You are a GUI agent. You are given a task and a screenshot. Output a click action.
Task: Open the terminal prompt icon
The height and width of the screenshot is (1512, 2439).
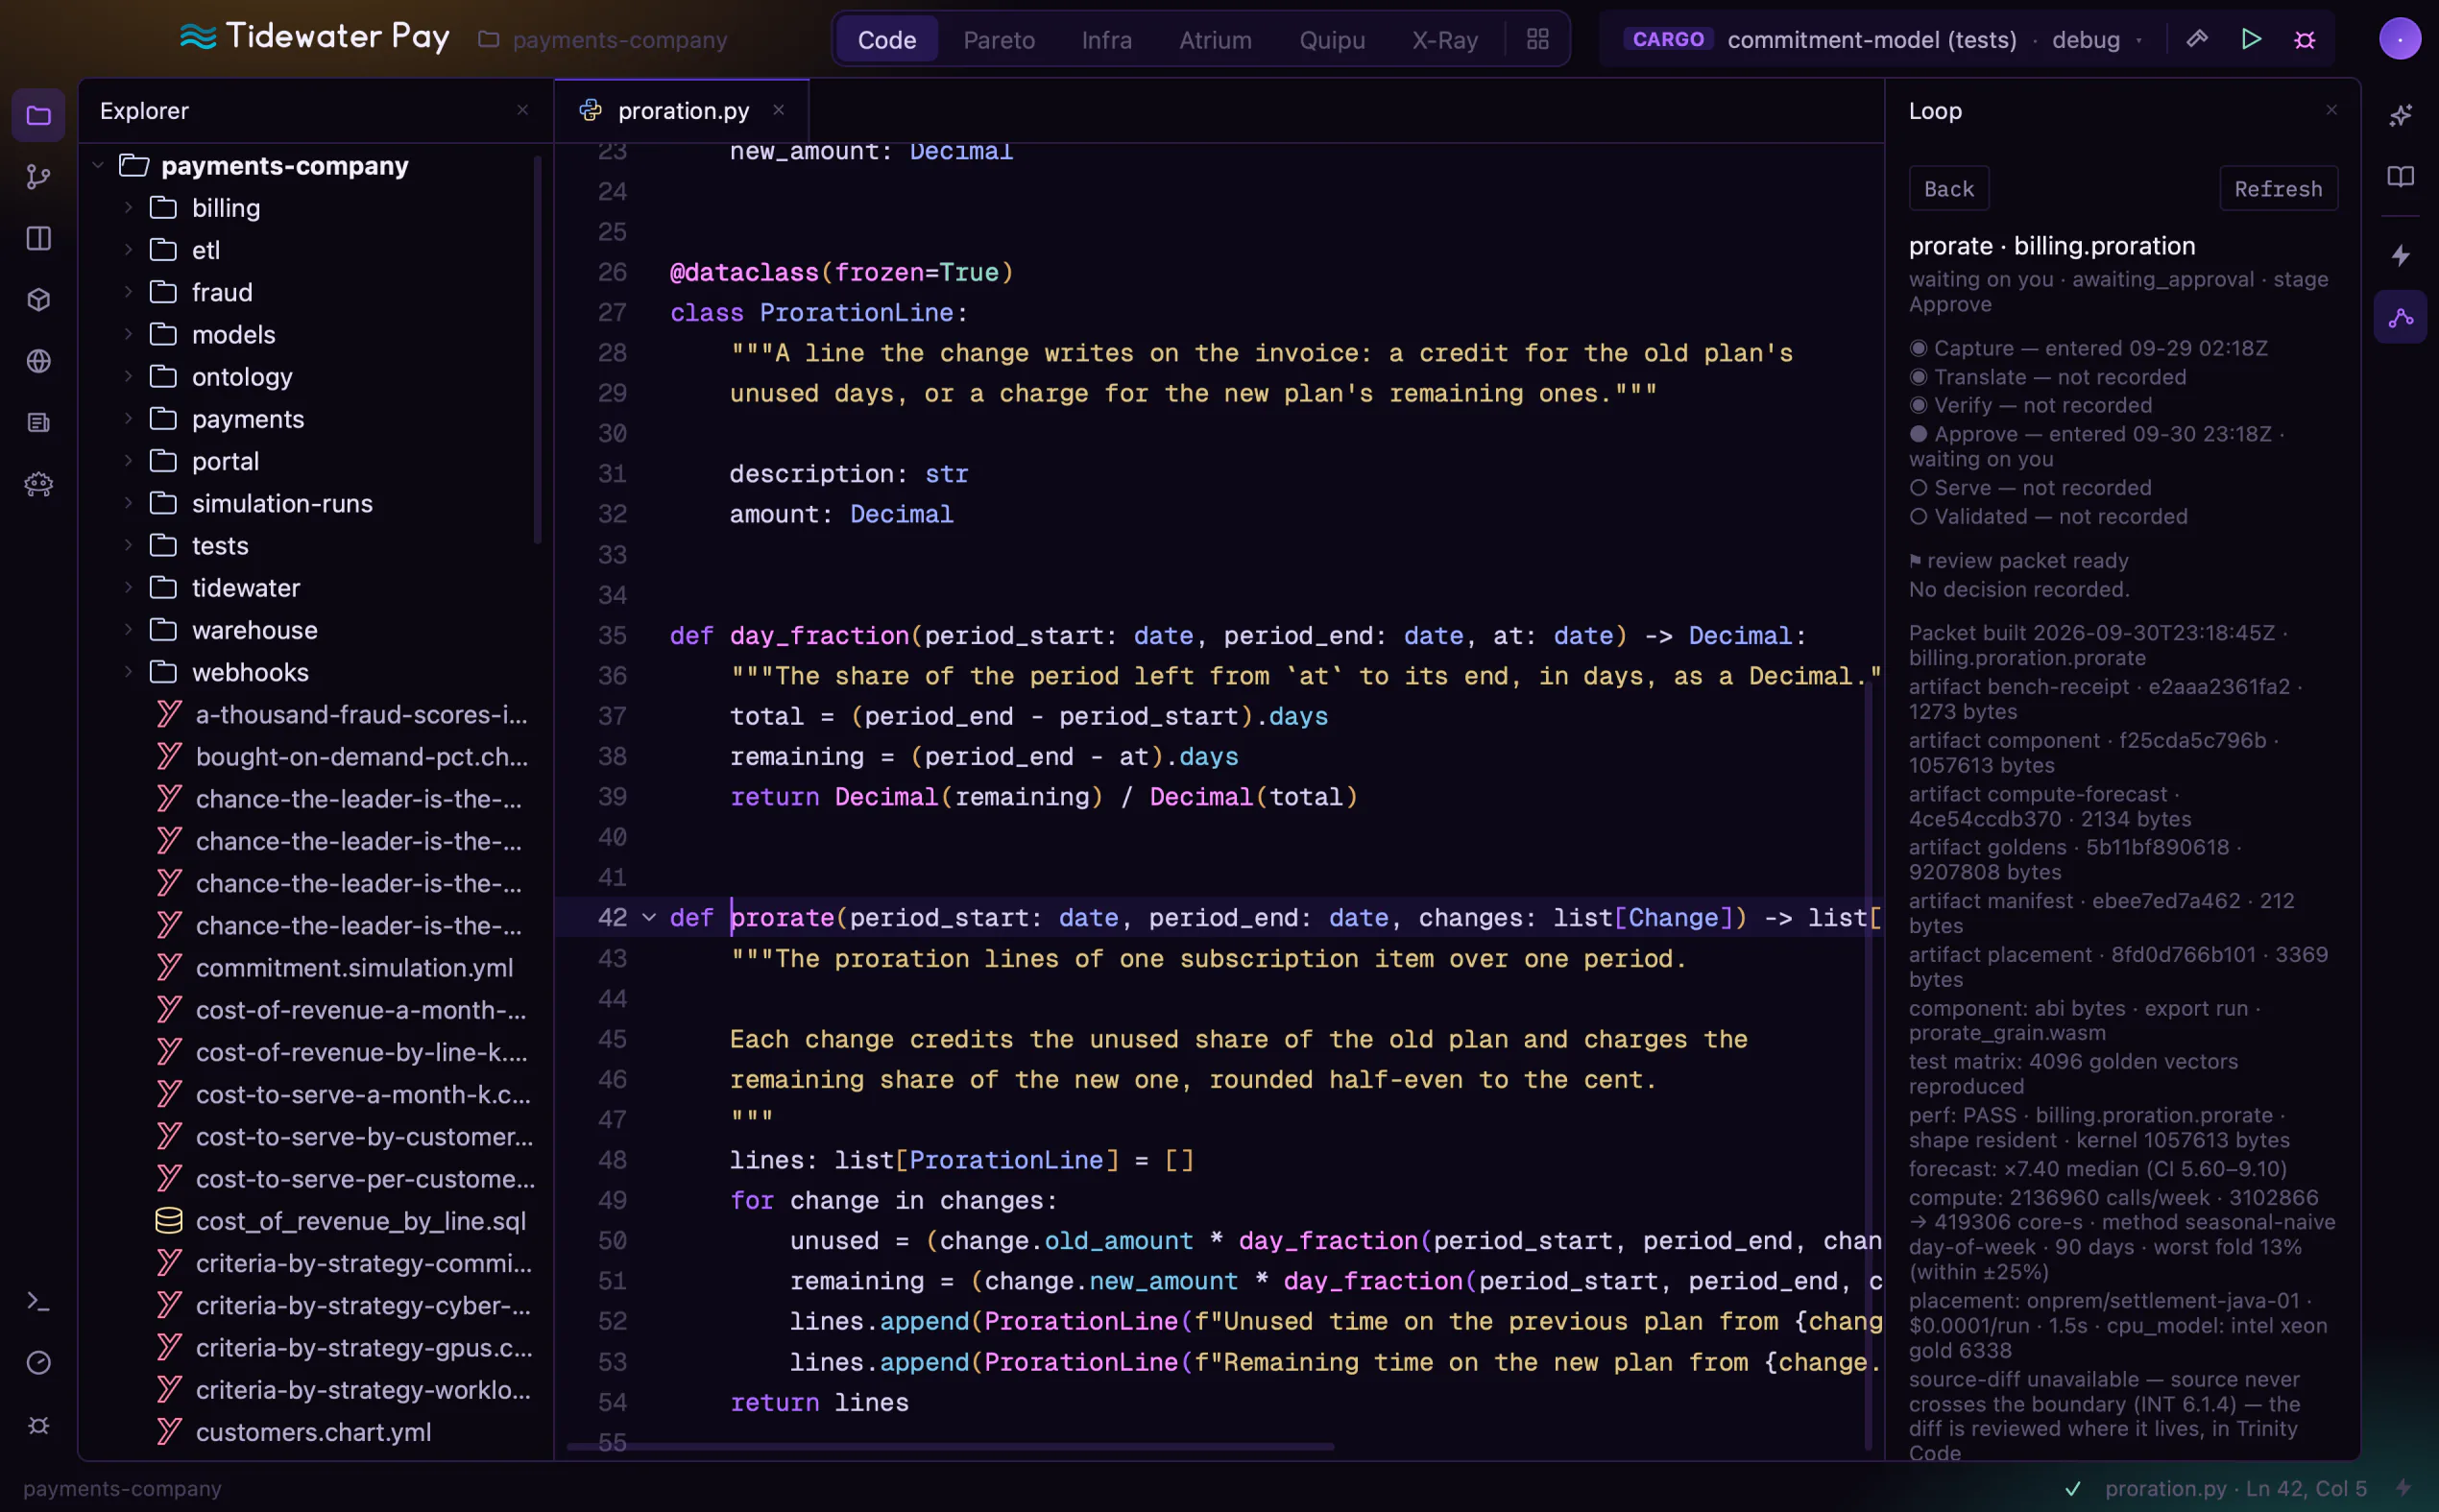point(38,1301)
